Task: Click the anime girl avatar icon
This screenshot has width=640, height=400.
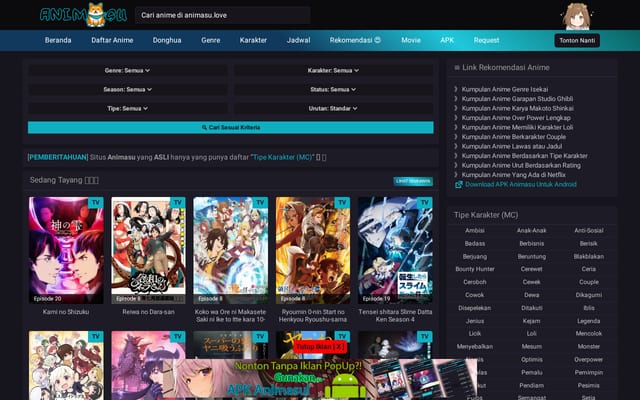Action: [x=576, y=16]
